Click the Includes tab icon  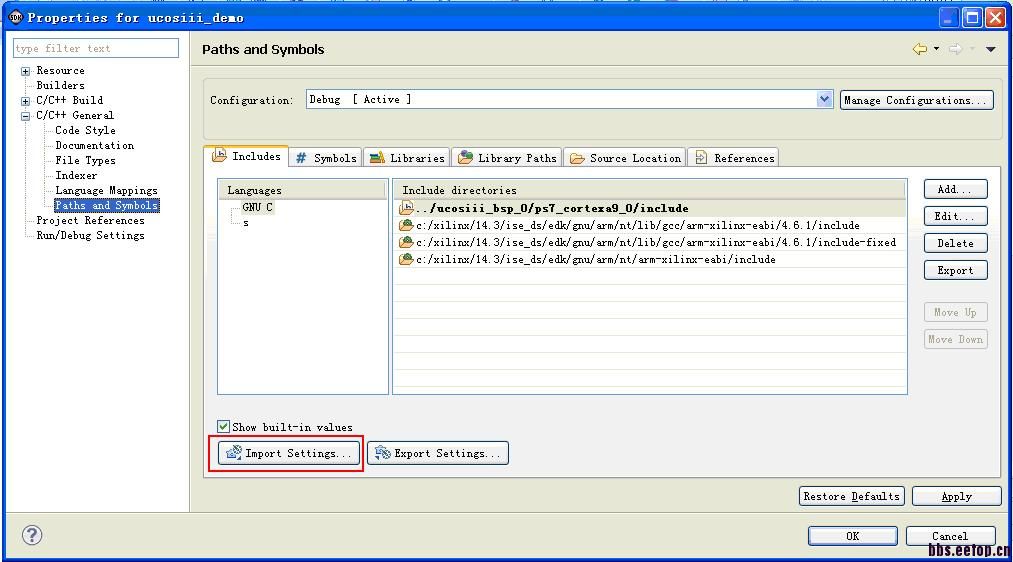click(220, 155)
